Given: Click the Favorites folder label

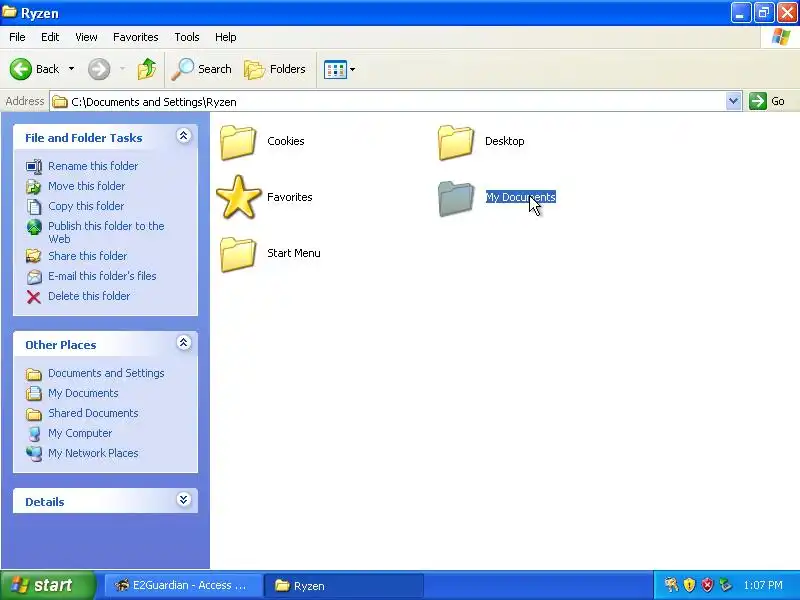Looking at the screenshot, I should 290,197.
